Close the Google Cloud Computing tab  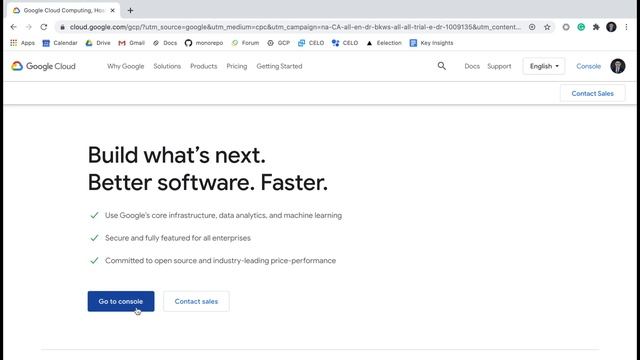click(113, 11)
